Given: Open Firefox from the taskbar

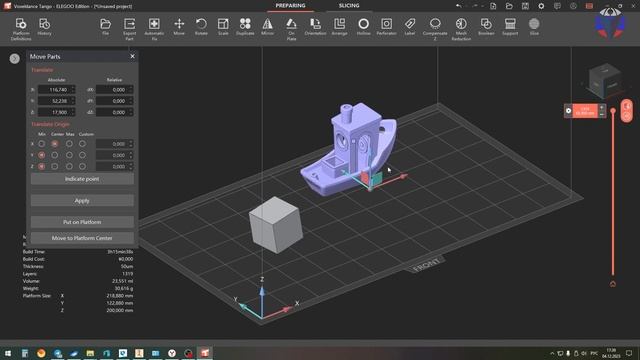Looking at the screenshot, I should 41,353.
